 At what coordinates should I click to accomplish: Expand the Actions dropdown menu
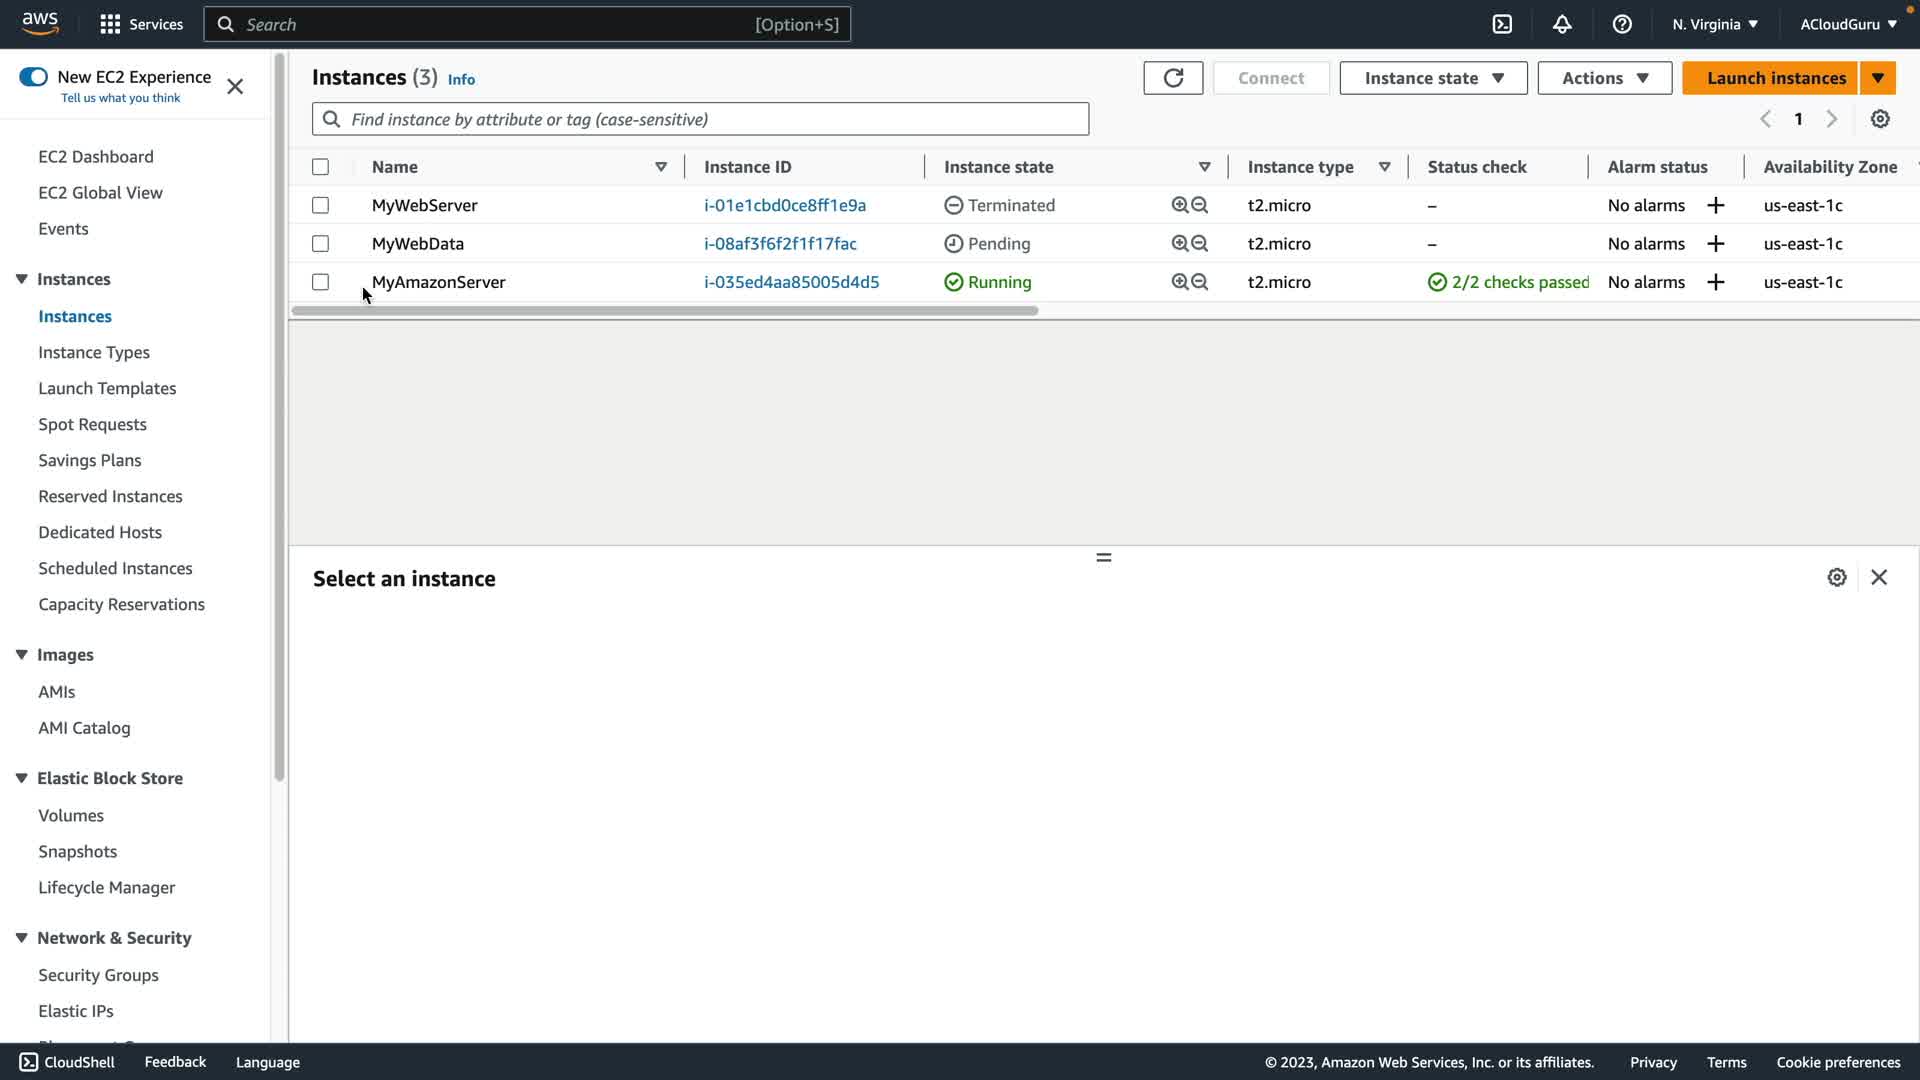[x=1604, y=78]
